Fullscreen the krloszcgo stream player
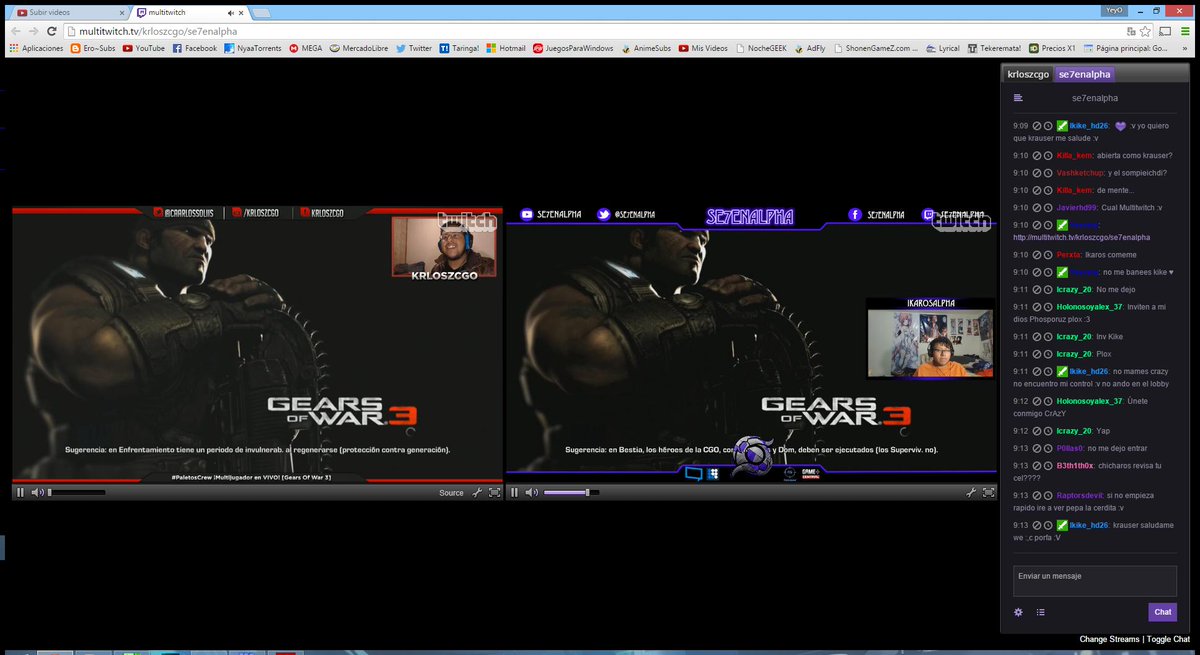The image size is (1200, 655). pos(494,492)
